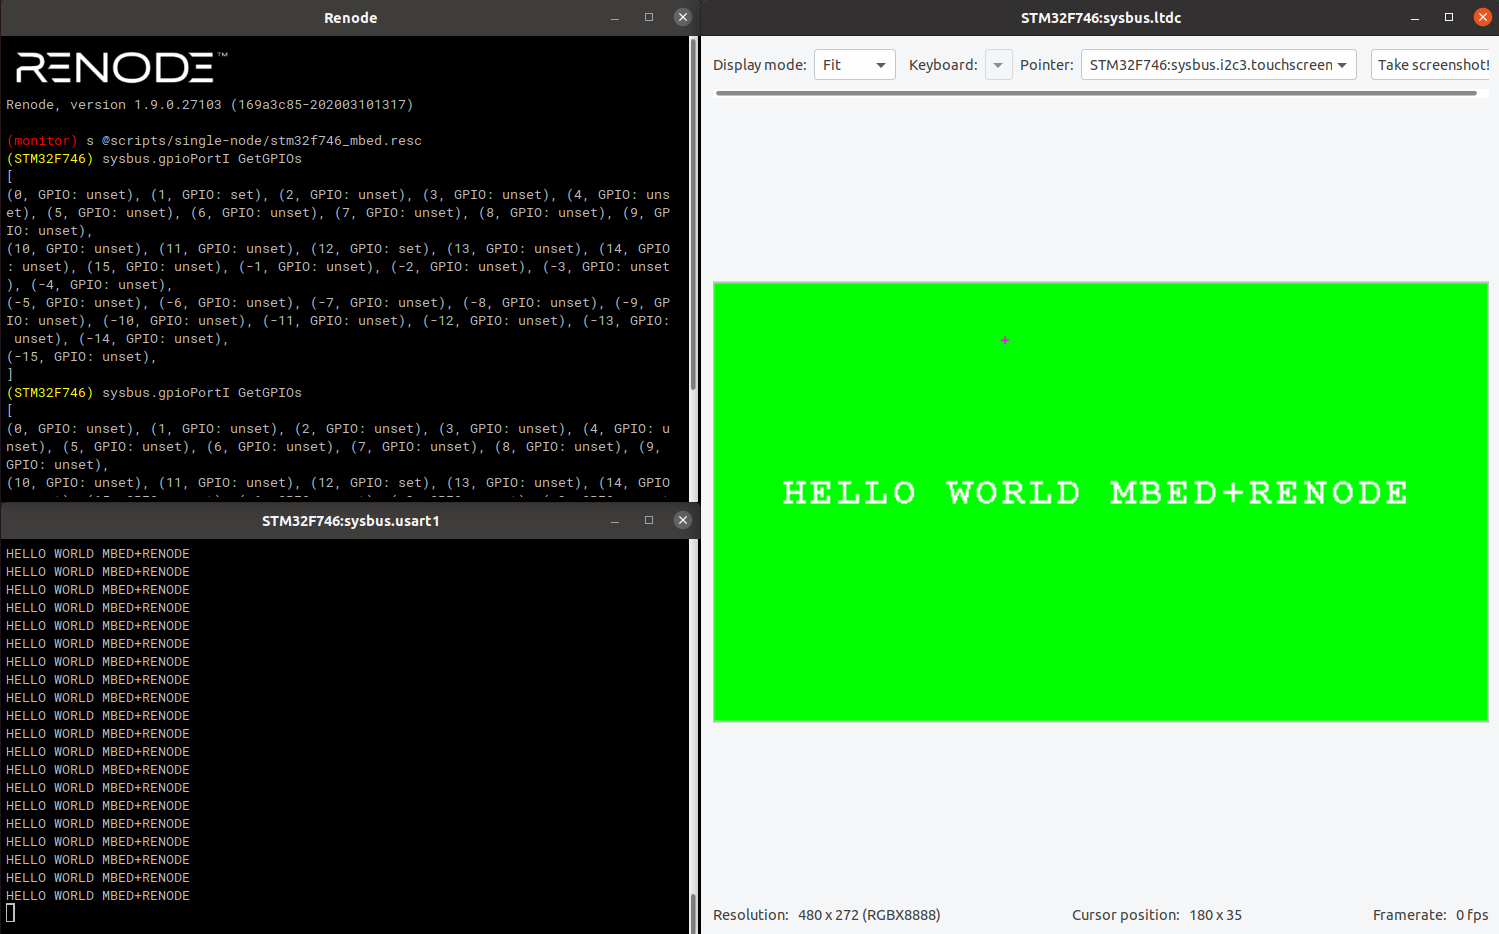Open the Display mode dropdown showing Fit

click(854, 65)
